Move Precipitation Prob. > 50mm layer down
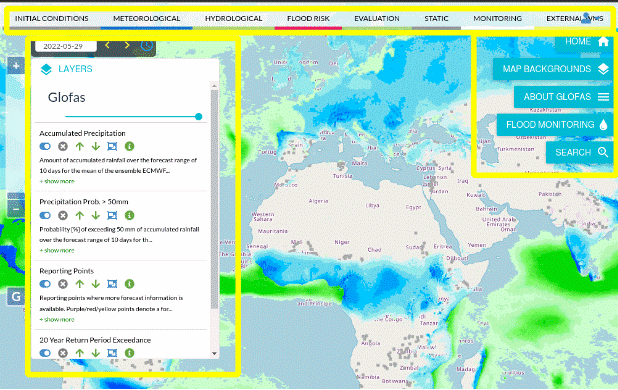The height and width of the screenshot is (390, 618). pos(95,215)
